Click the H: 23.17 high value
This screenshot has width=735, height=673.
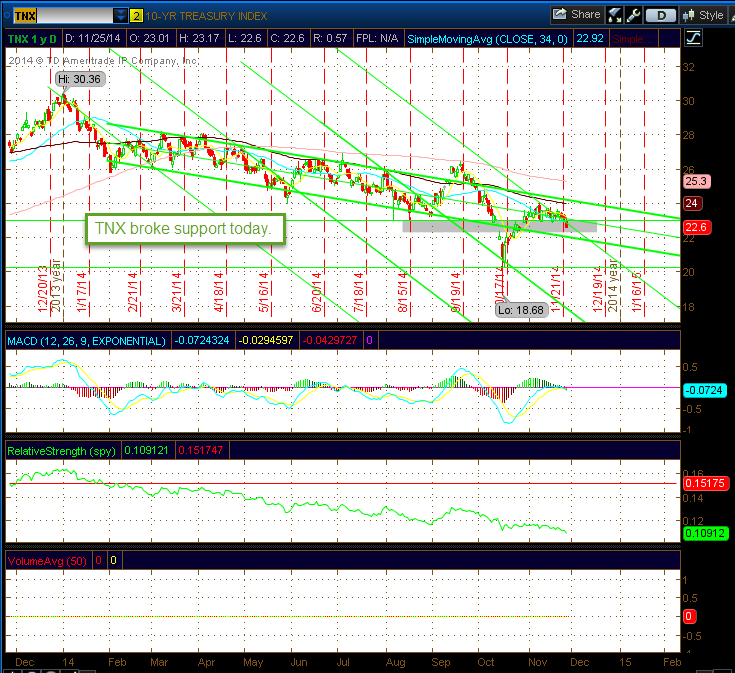tap(199, 38)
